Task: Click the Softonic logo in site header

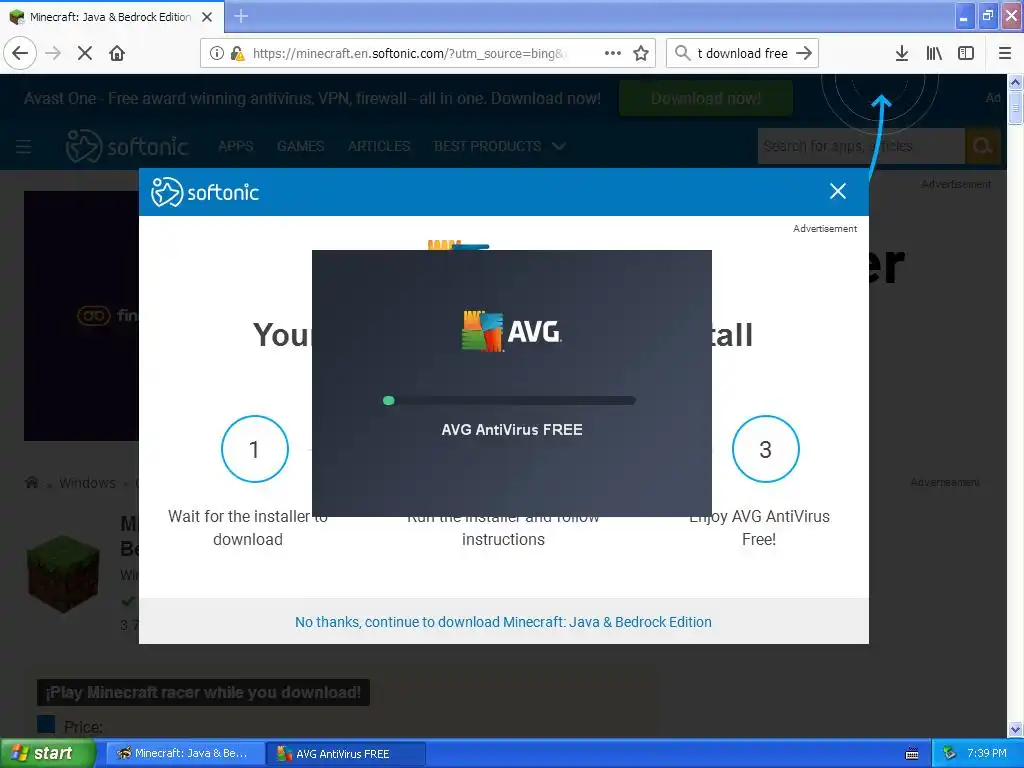Action: [127, 146]
